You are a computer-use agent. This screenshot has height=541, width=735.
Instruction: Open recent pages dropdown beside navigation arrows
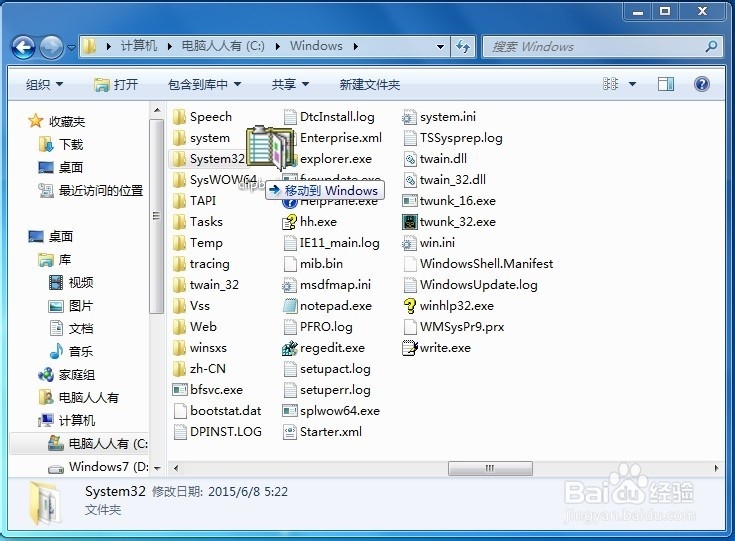71,47
